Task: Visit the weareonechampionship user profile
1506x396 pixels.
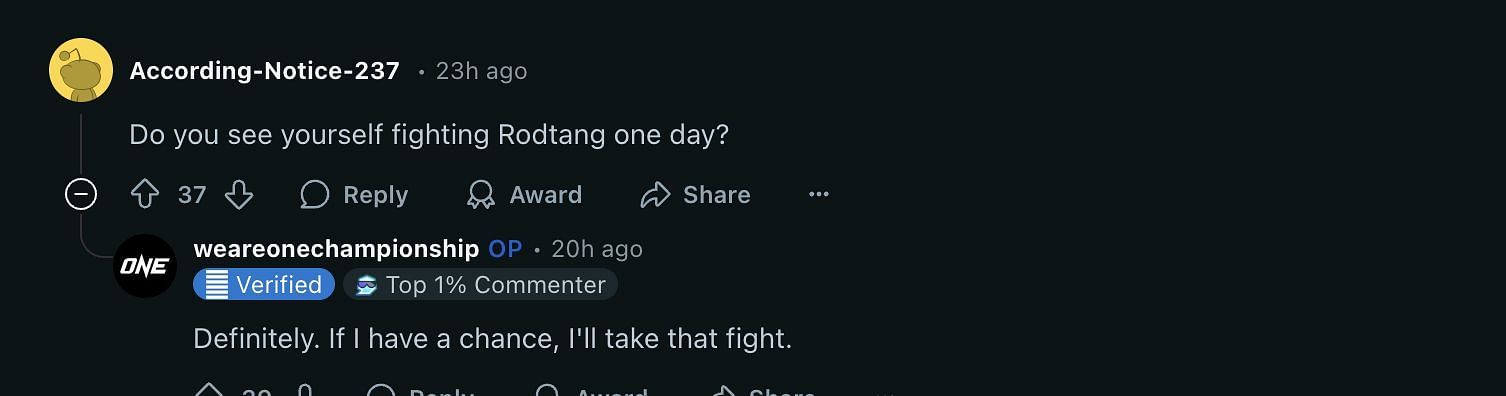Action: pyautogui.click(x=336, y=248)
